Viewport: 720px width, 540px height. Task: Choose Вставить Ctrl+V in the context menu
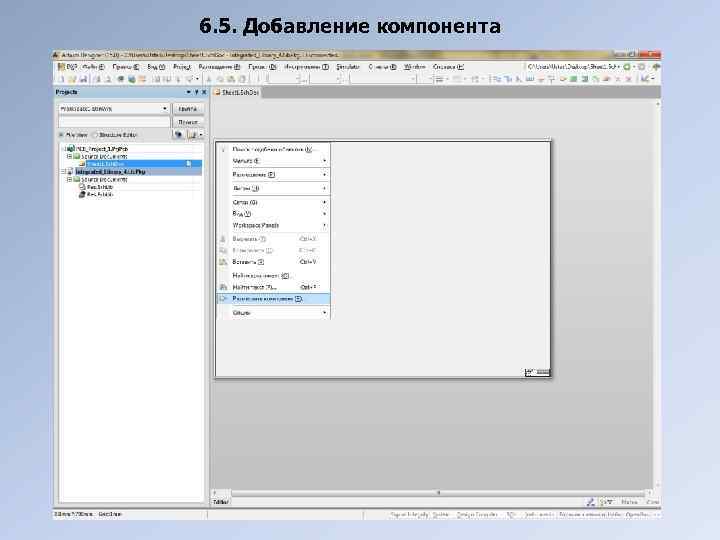[x=273, y=262]
